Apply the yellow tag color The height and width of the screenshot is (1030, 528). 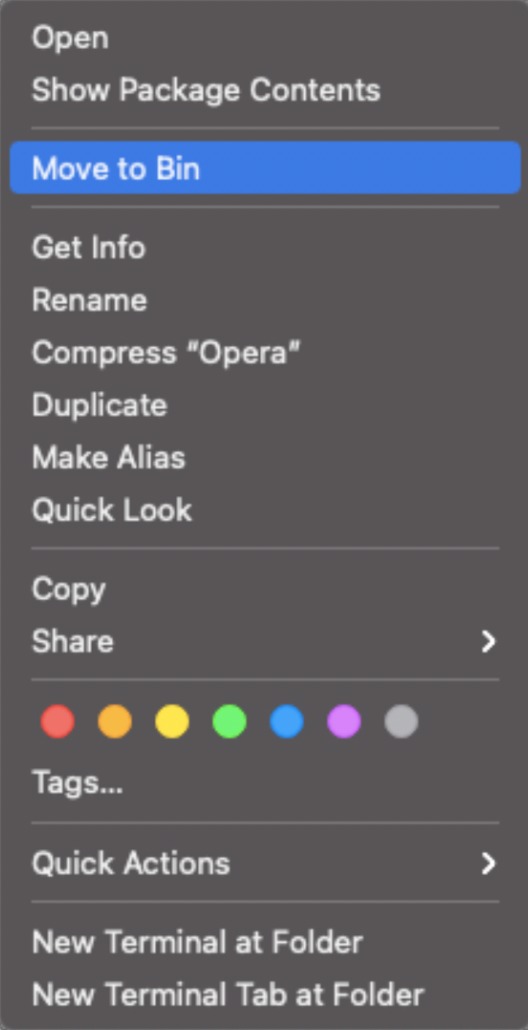(x=172, y=721)
